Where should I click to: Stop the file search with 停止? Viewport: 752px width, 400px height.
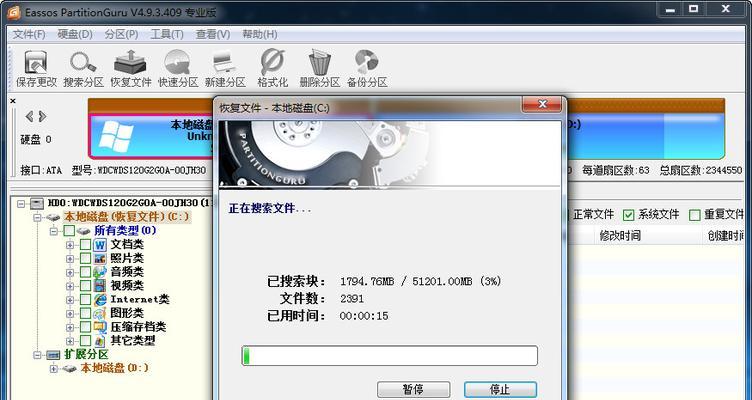(x=500, y=389)
